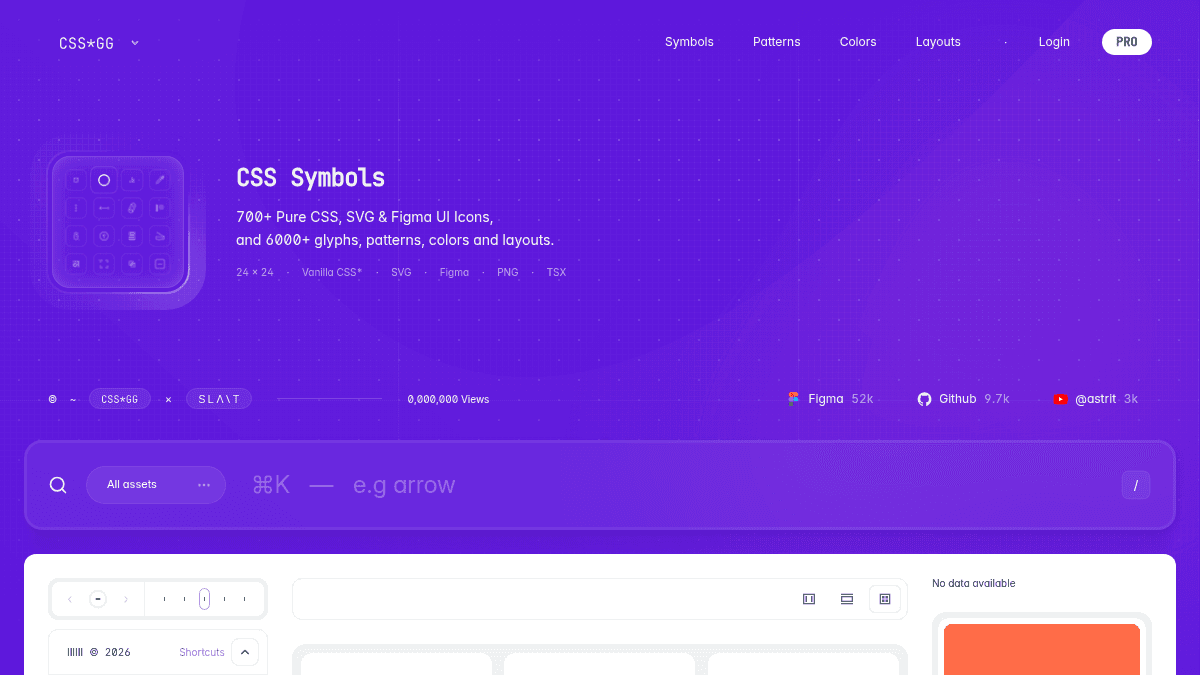The width and height of the screenshot is (1200, 675).
Task: Open the YouTube @astrit icon
Action: pyautogui.click(x=1060, y=399)
